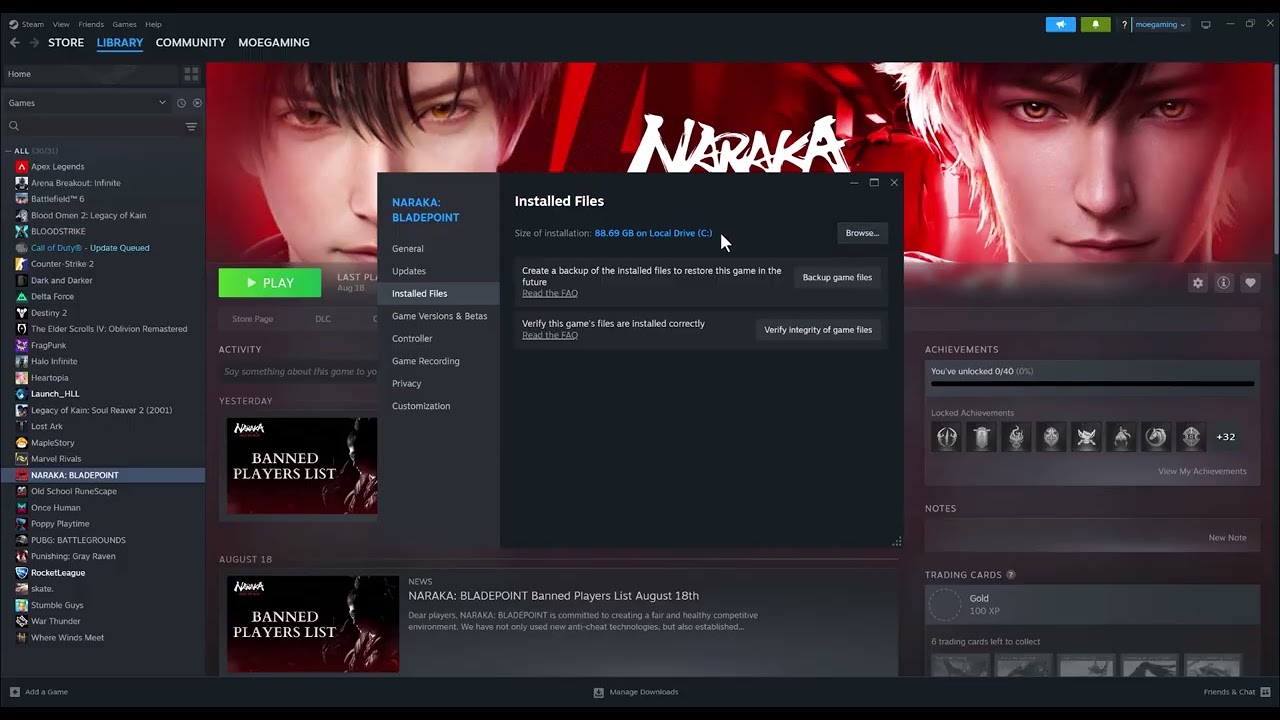Open the Store Page tab link

(x=253, y=319)
